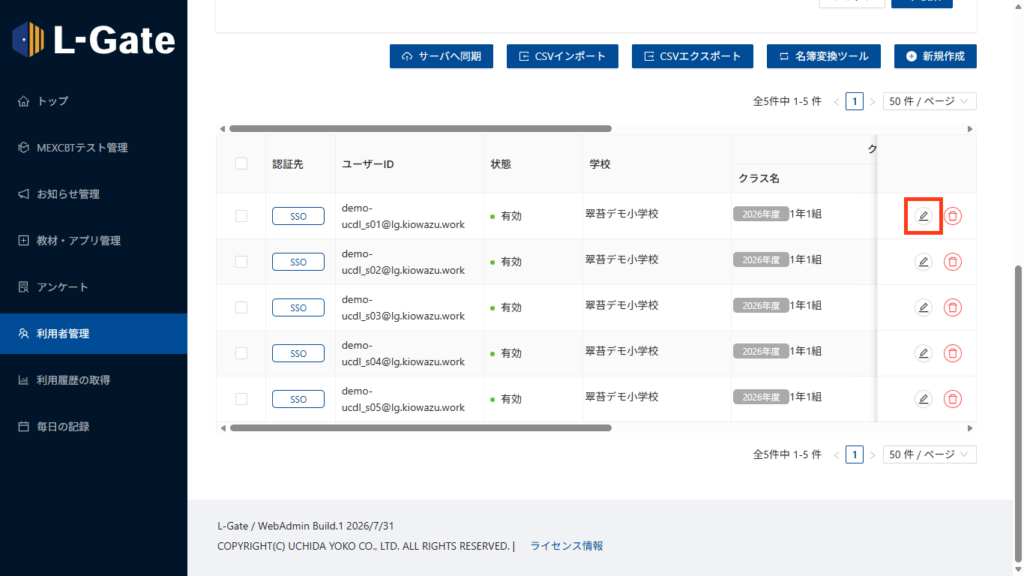Open the ライセンス情報 link
Screen dimensions: 1024x576
click(566, 546)
